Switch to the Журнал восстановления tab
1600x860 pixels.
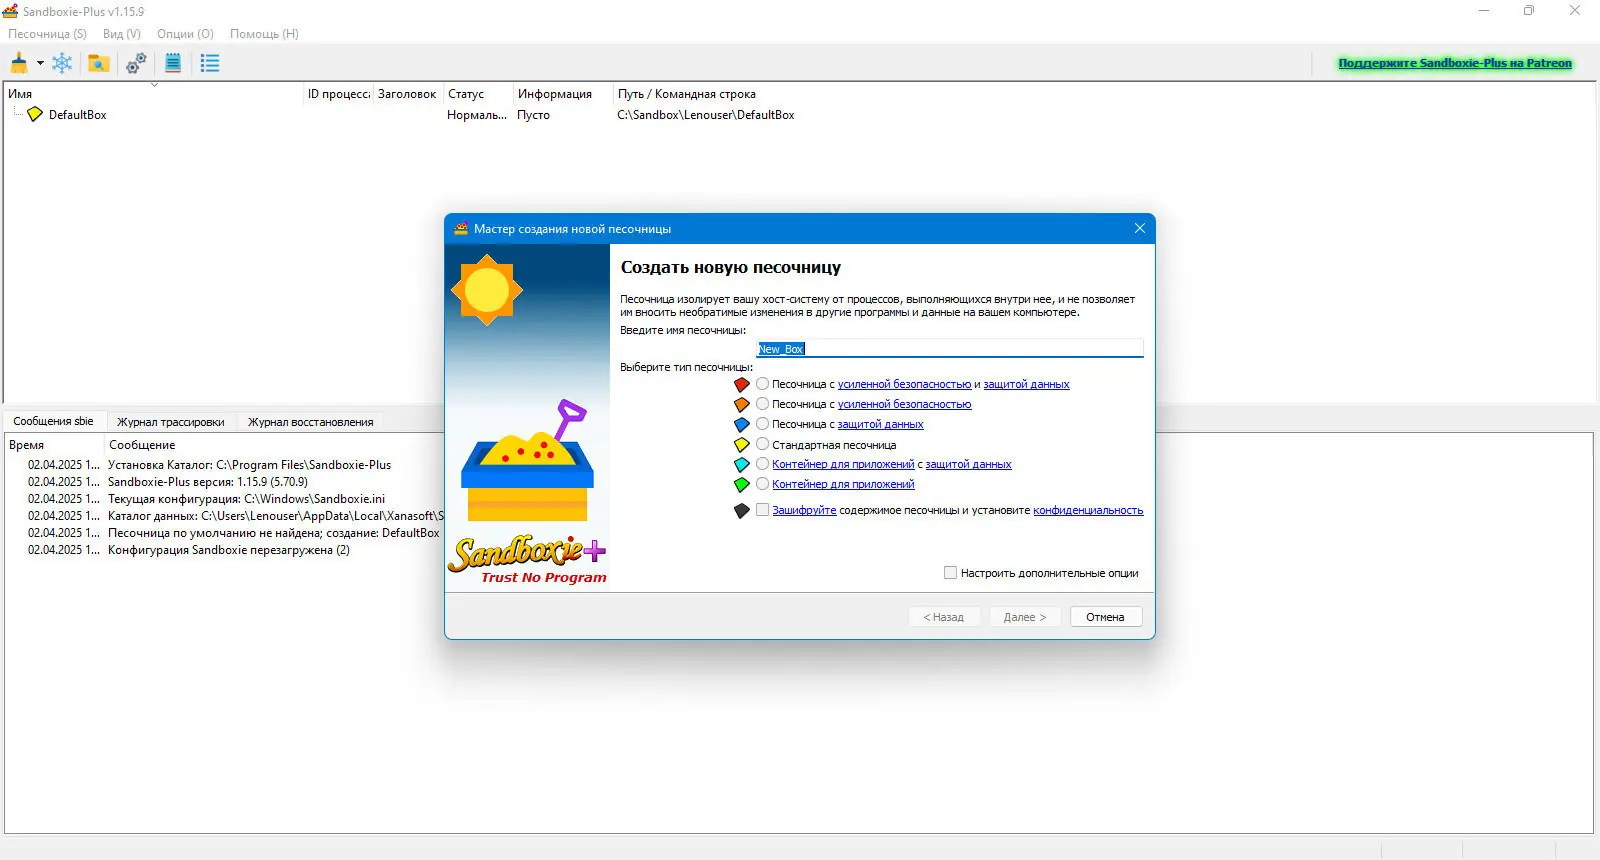[311, 422]
